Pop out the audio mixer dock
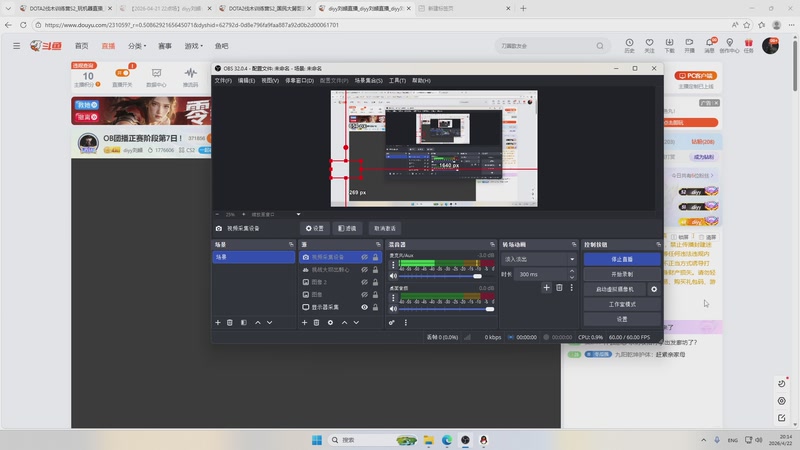800x450 pixels. (492, 244)
